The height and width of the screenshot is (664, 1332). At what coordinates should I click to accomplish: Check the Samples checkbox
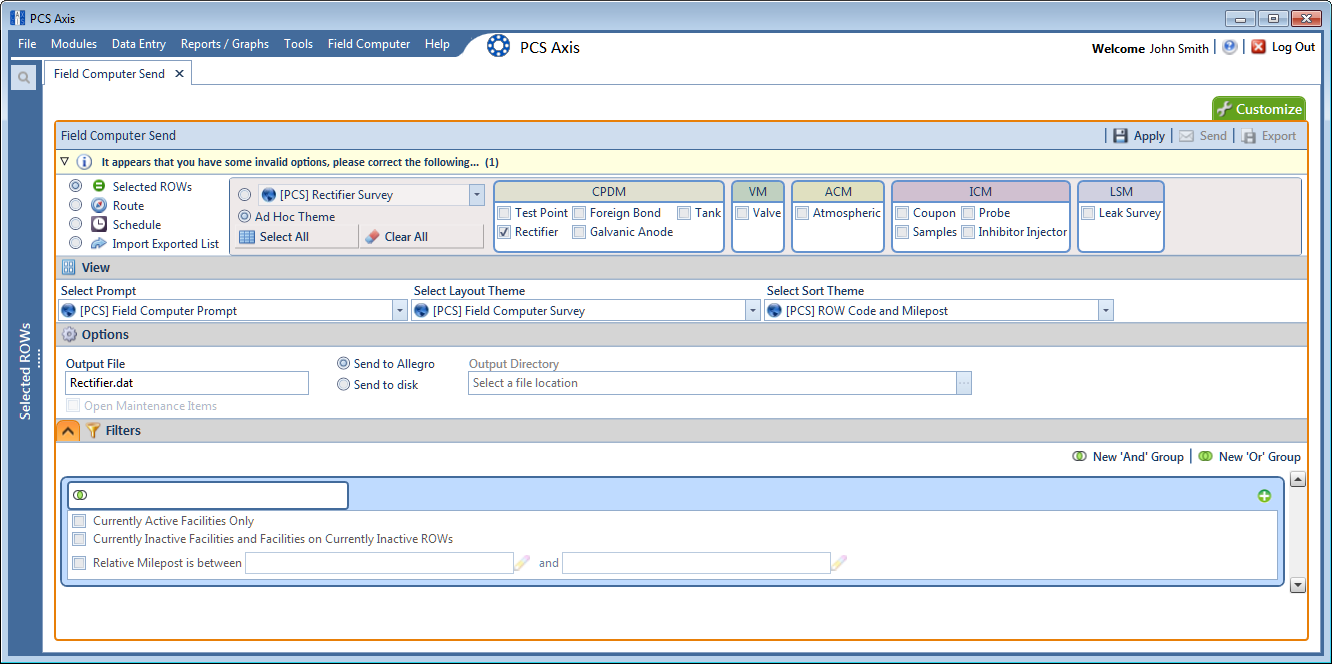[903, 232]
